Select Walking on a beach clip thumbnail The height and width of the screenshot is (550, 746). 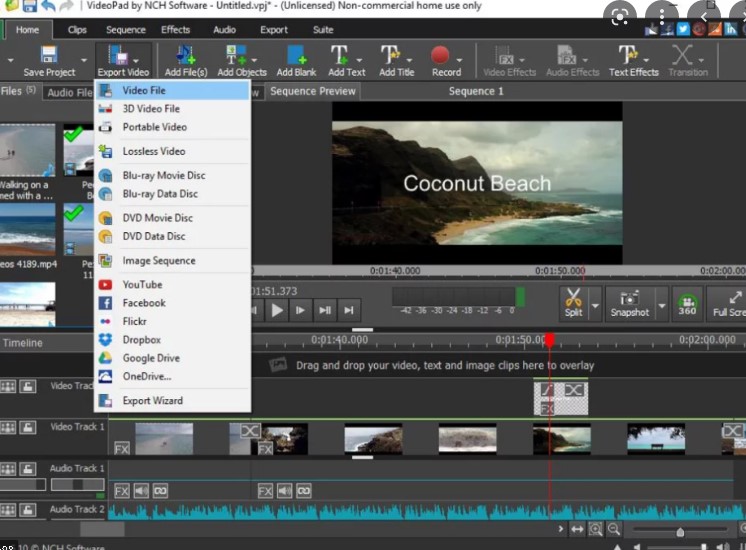27,150
